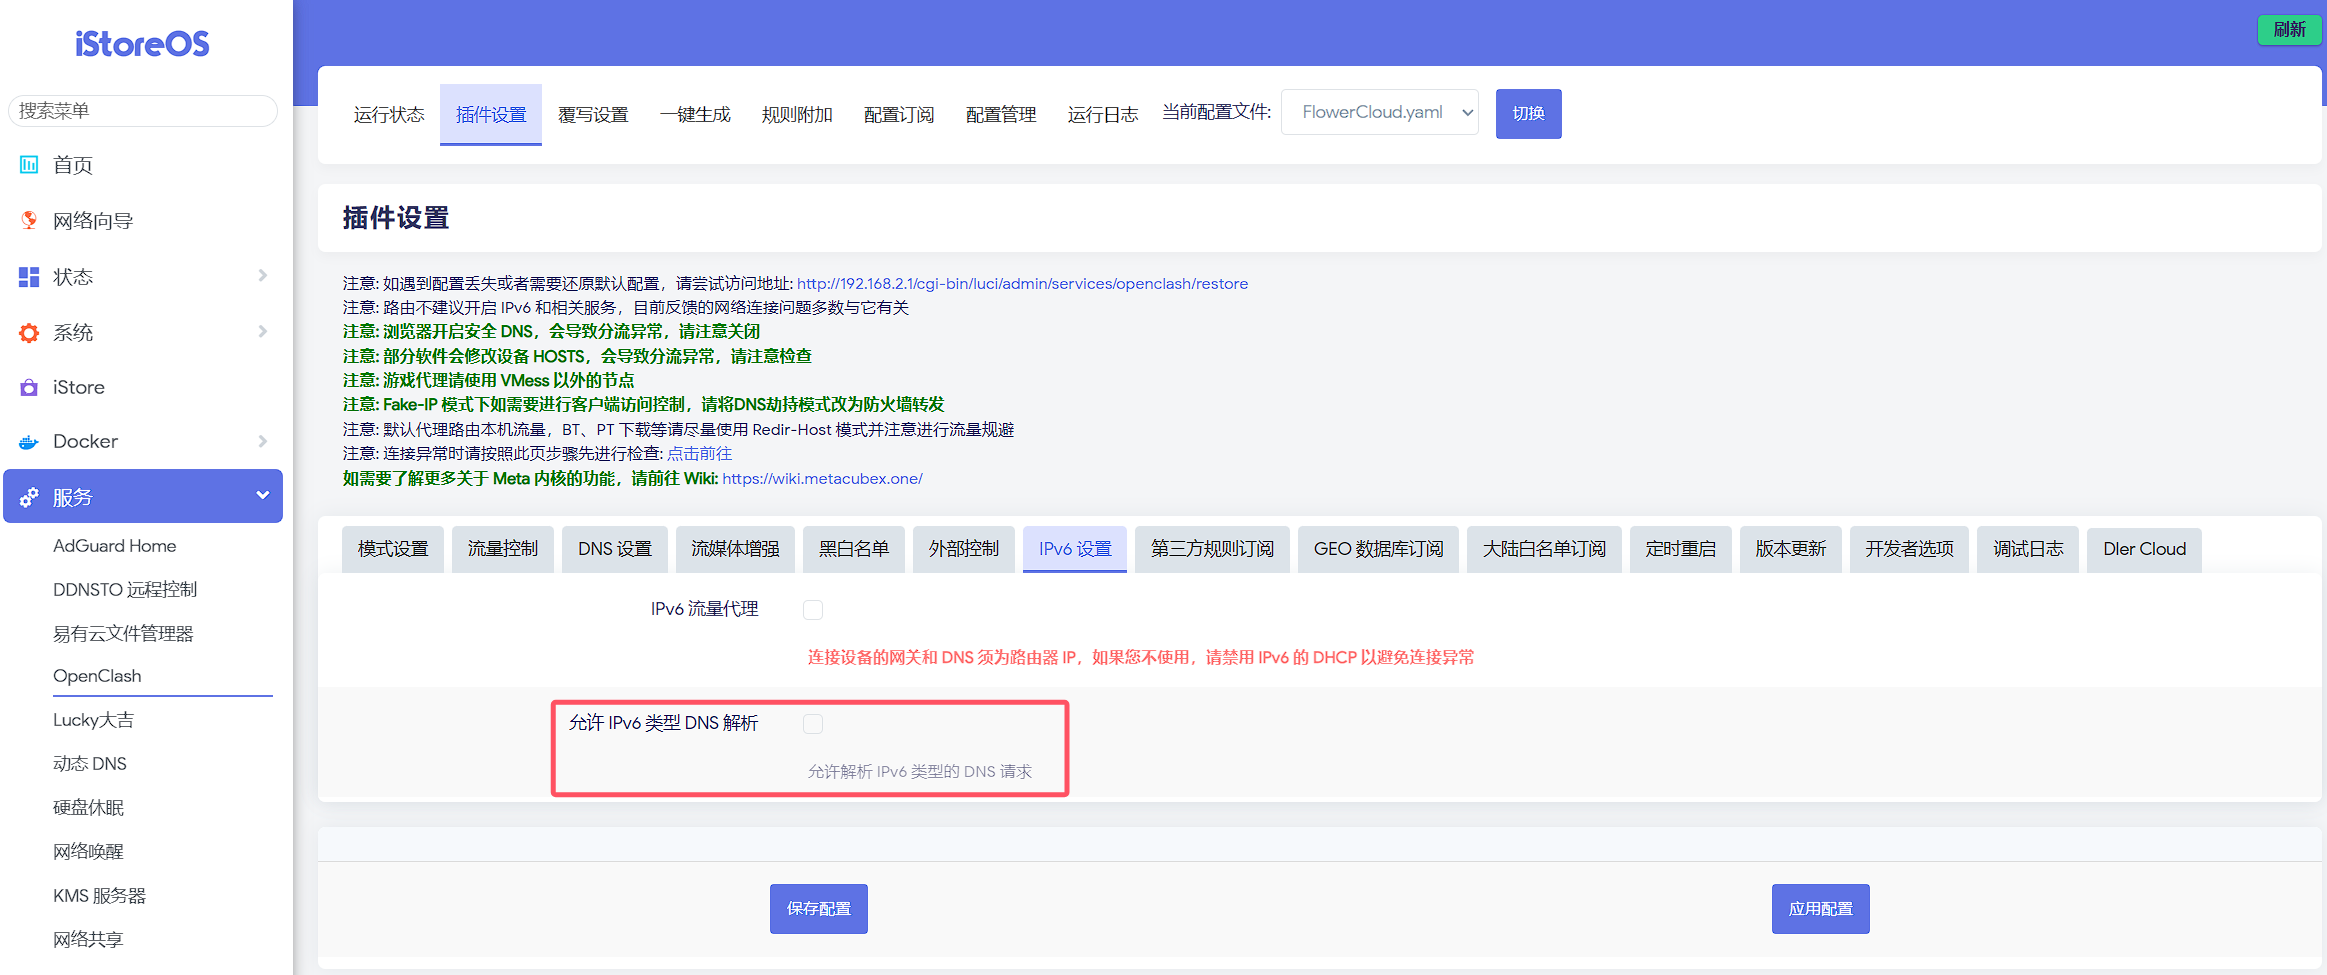Open the 规则附加 tab

pyautogui.click(x=797, y=115)
